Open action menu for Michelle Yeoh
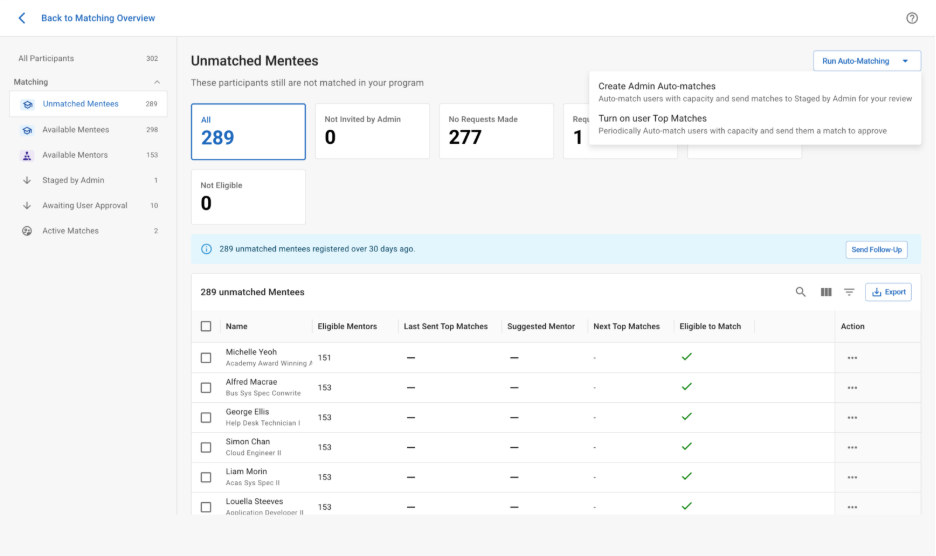The height and width of the screenshot is (556, 936). (852, 358)
